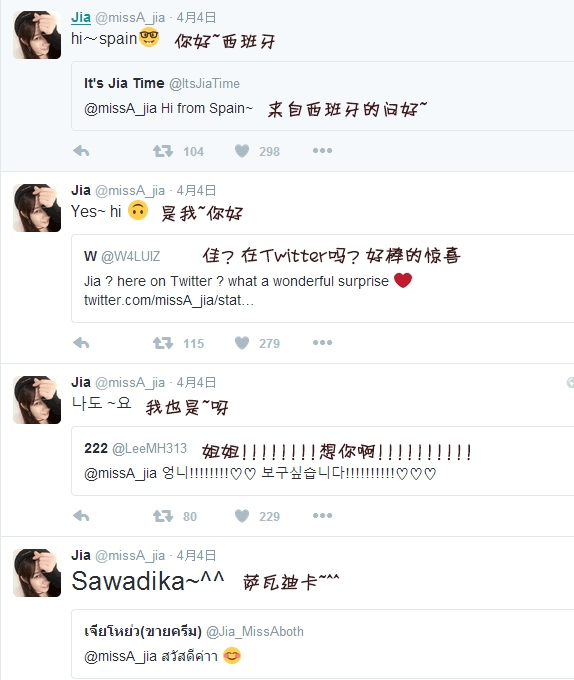Open more options on the Korean tweet

coord(323,516)
